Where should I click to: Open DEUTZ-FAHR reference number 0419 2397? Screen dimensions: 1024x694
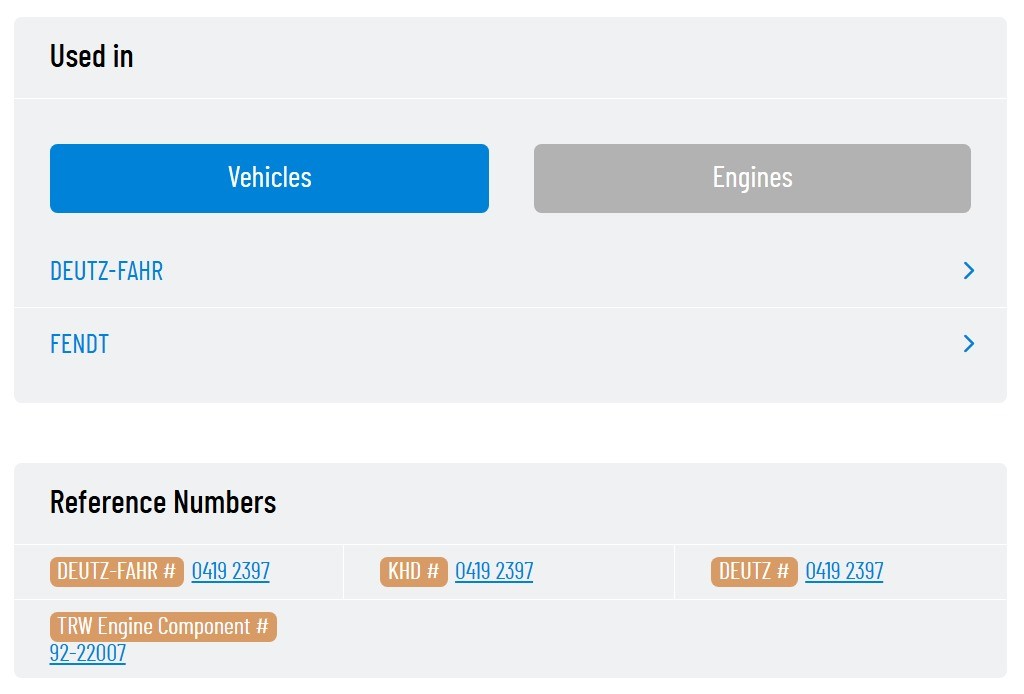231,571
